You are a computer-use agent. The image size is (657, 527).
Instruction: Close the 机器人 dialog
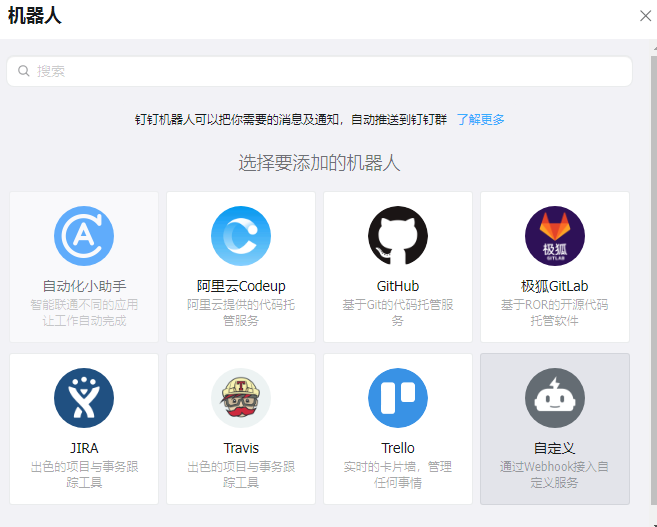point(645,16)
